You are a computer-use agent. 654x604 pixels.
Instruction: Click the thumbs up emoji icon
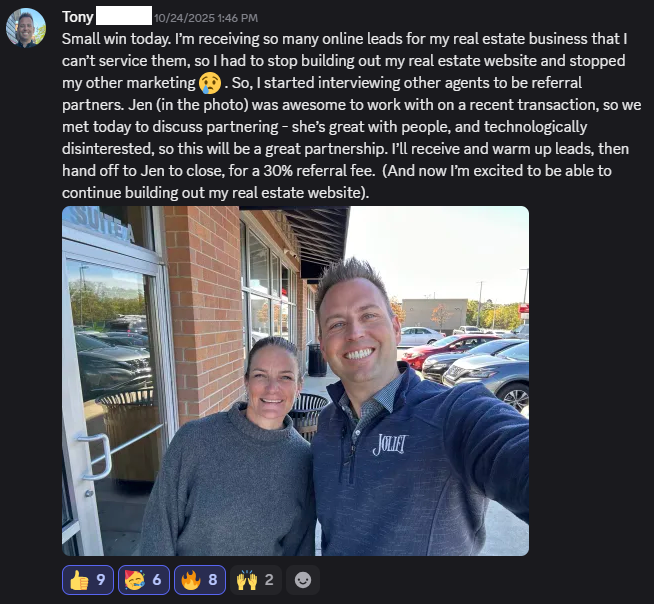(x=79, y=580)
